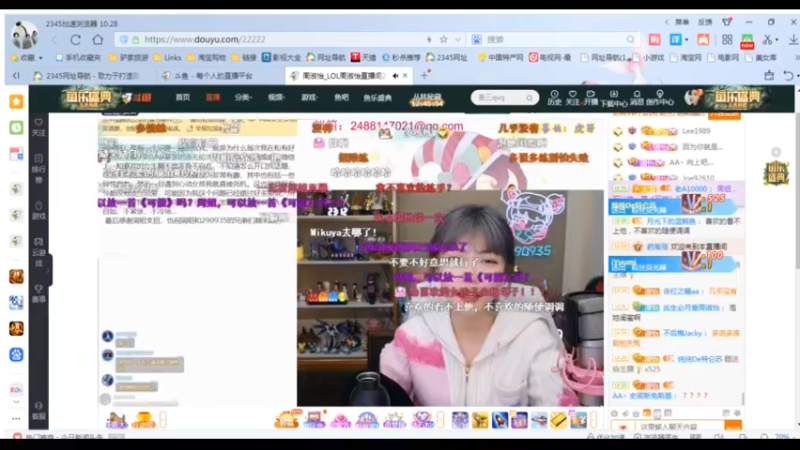The height and width of the screenshot is (450, 800).
Task: Mute the current tab with the speaker icon
Action: tap(395, 76)
